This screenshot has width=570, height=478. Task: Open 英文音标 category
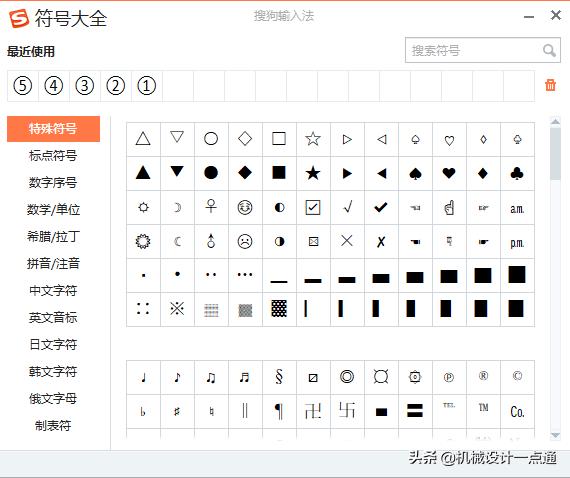[x=53, y=317]
